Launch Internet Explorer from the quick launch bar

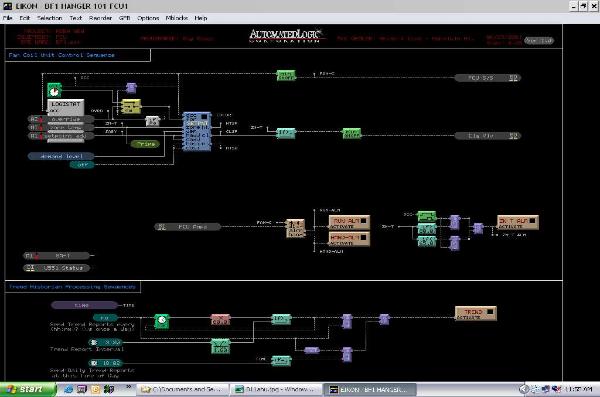click(x=68, y=389)
